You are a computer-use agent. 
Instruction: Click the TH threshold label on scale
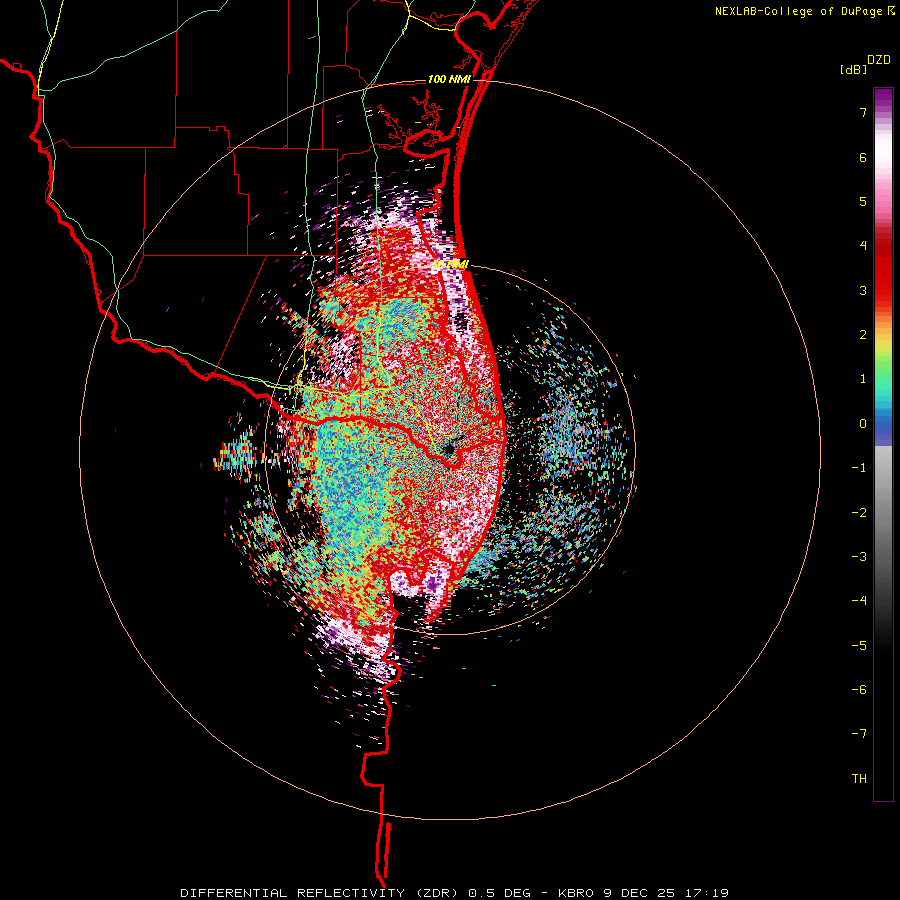click(859, 779)
